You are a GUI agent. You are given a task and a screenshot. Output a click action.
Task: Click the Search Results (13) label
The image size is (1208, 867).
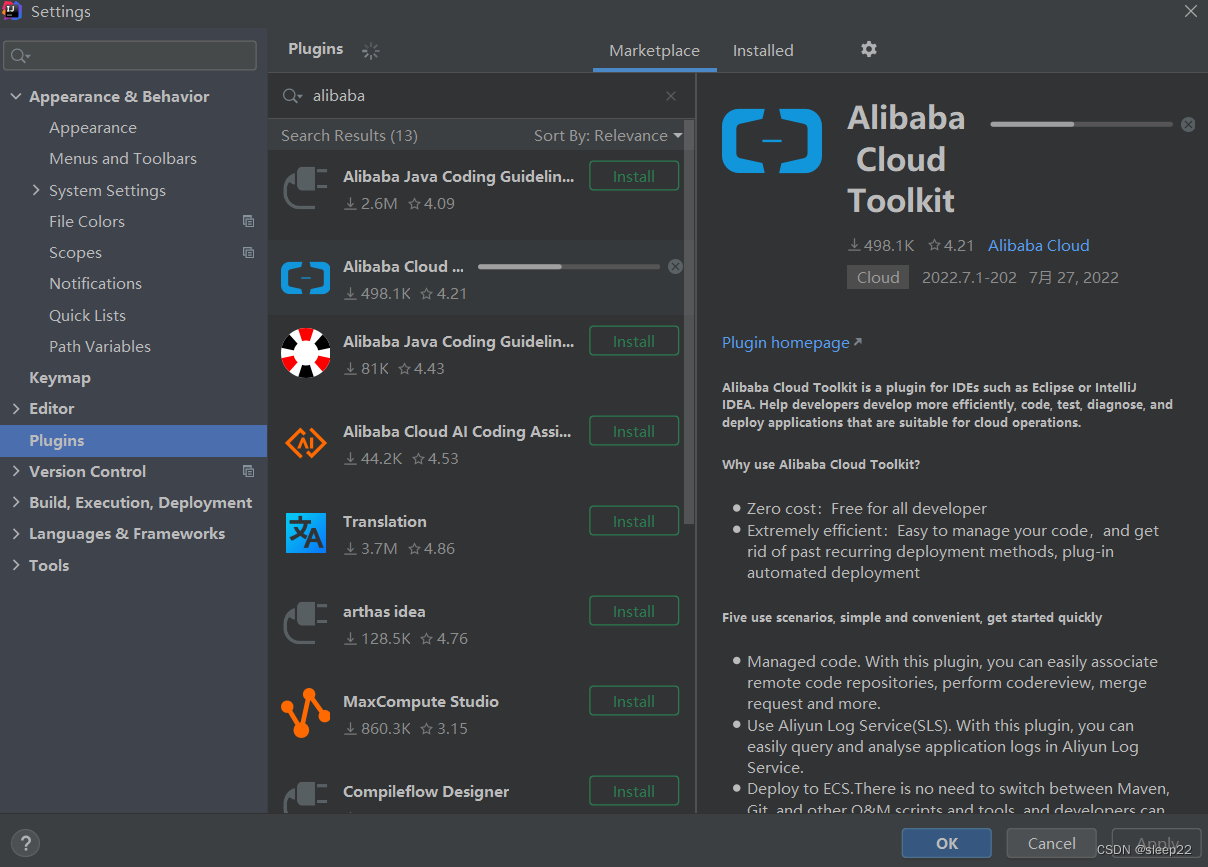point(349,136)
